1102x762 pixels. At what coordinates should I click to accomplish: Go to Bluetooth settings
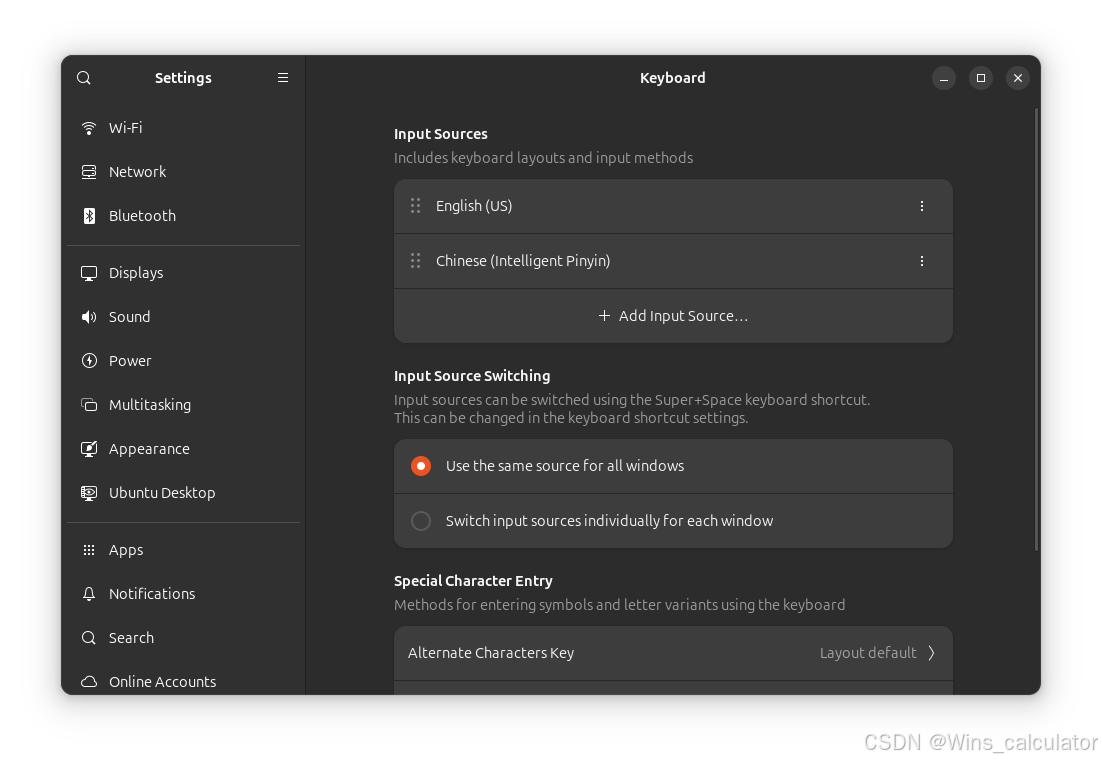(x=183, y=216)
